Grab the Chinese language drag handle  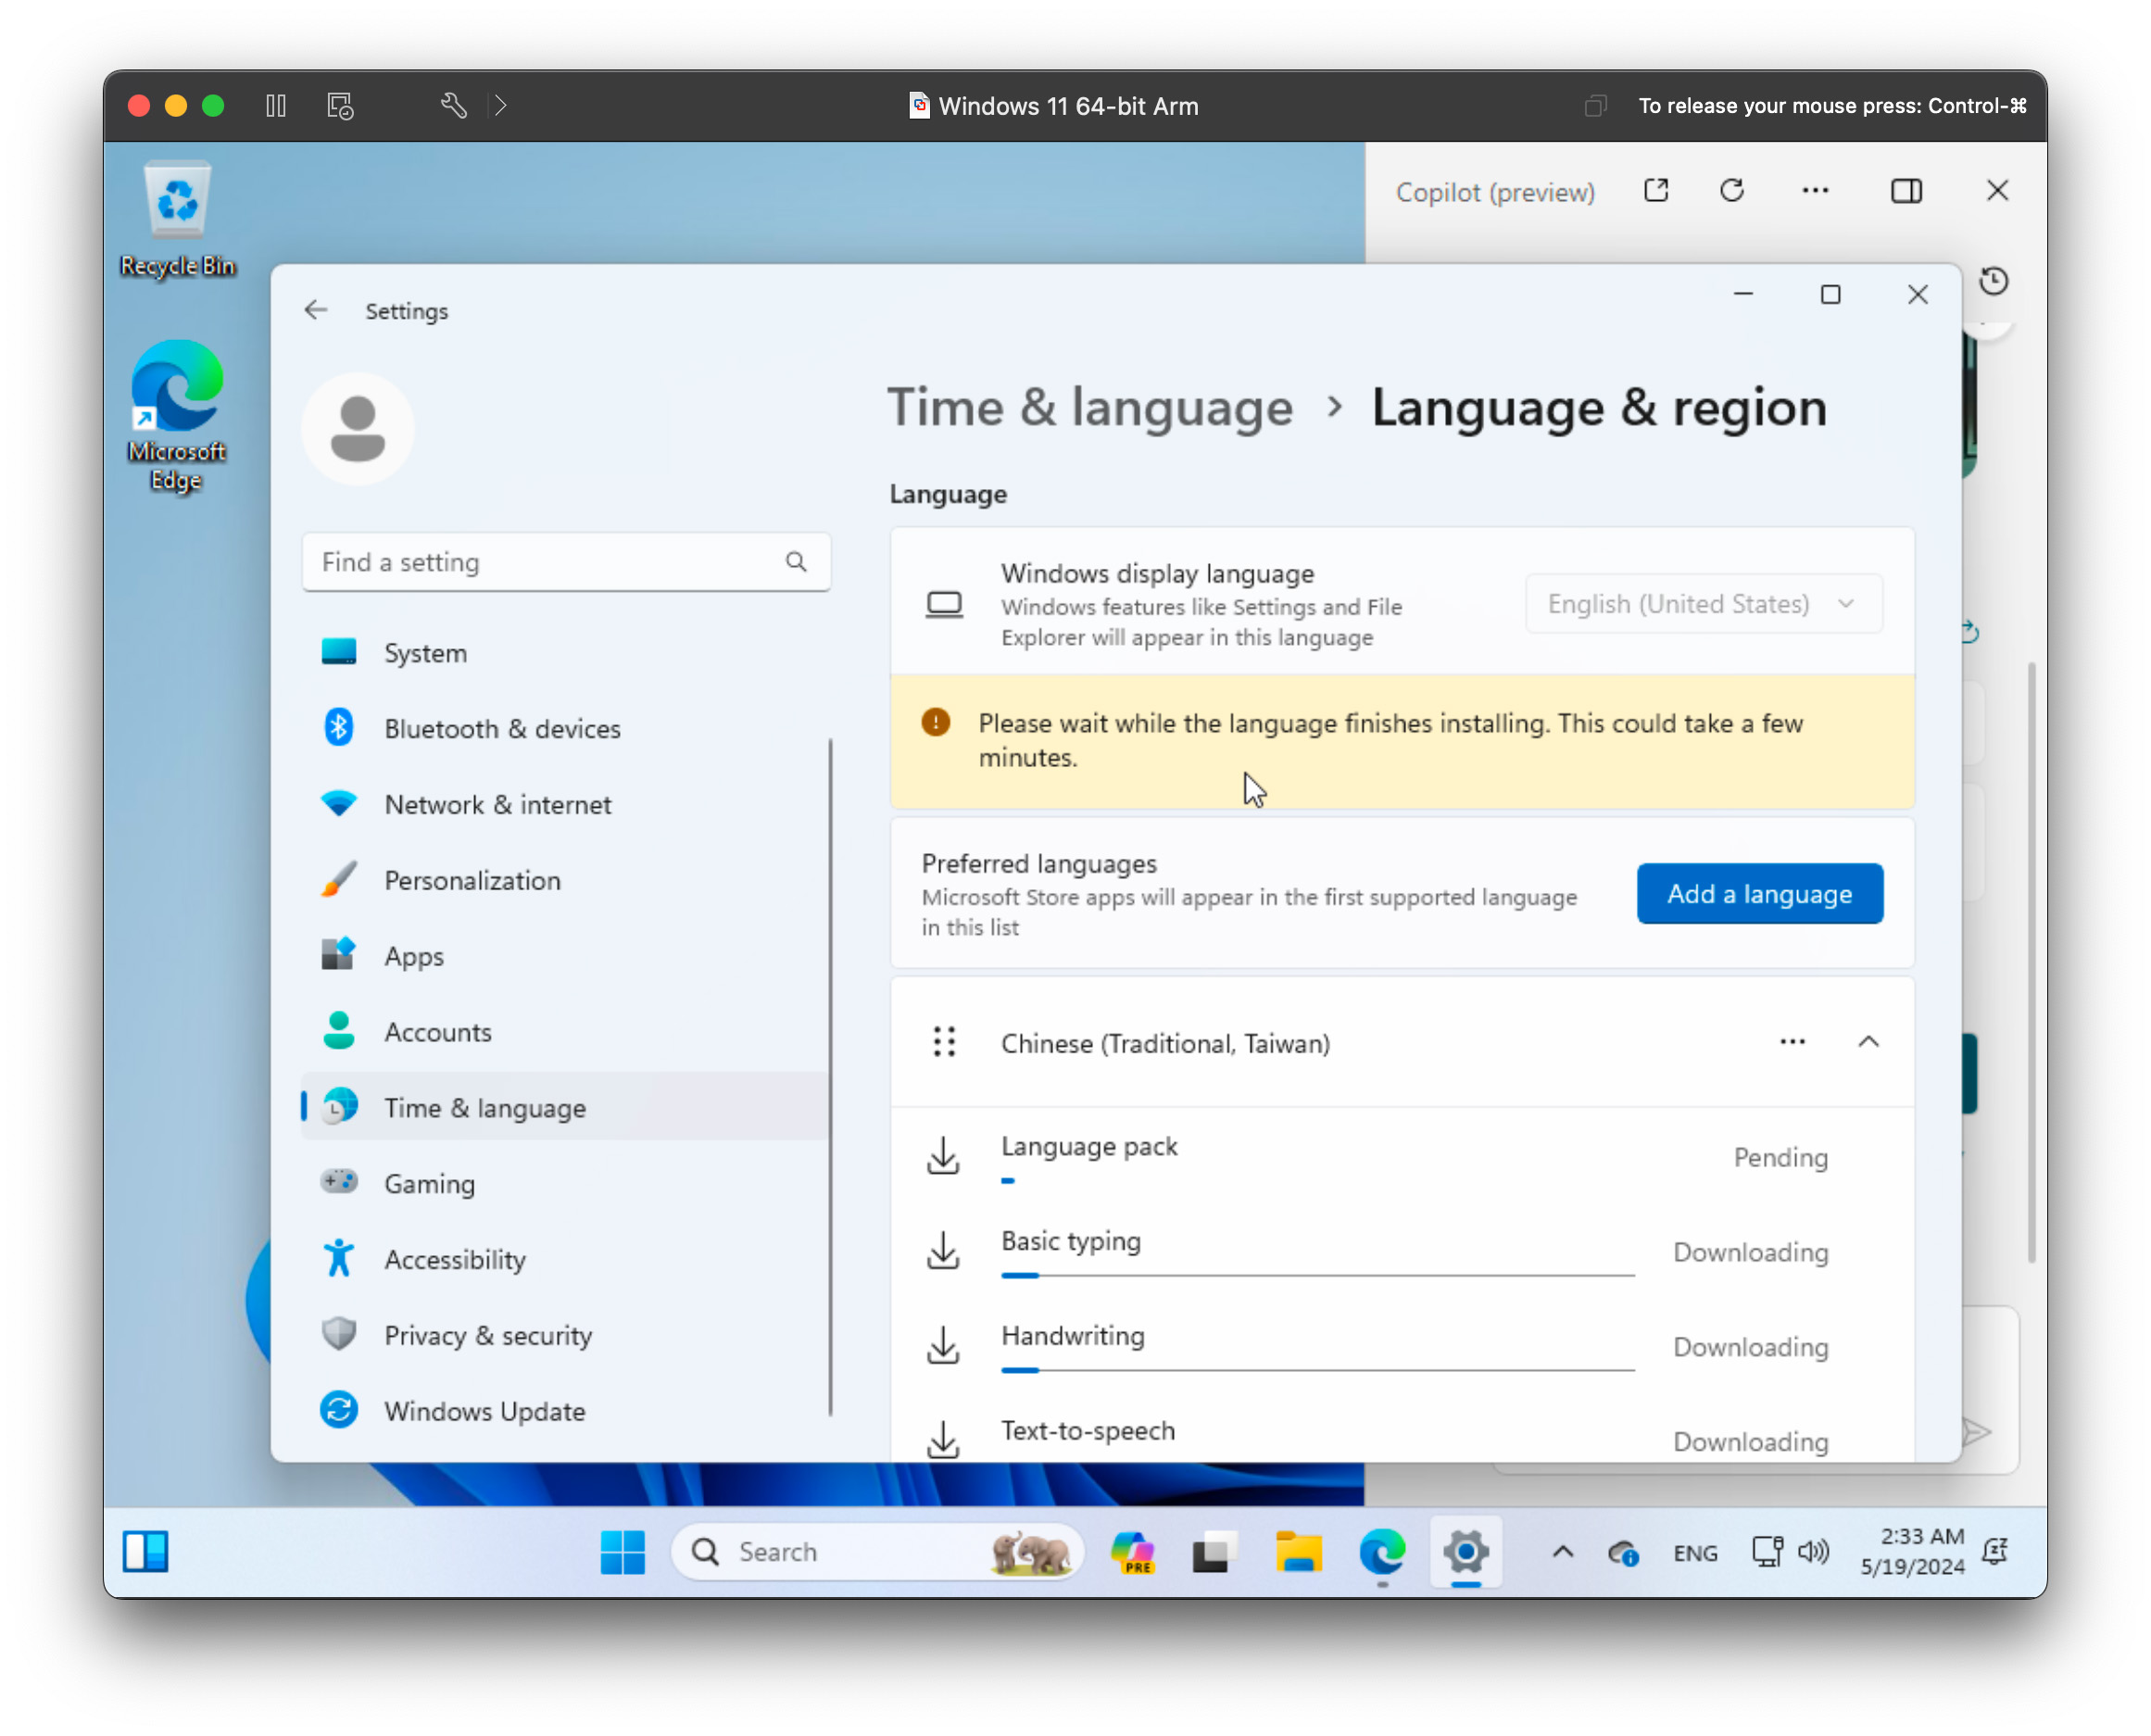(x=944, y=1043)
